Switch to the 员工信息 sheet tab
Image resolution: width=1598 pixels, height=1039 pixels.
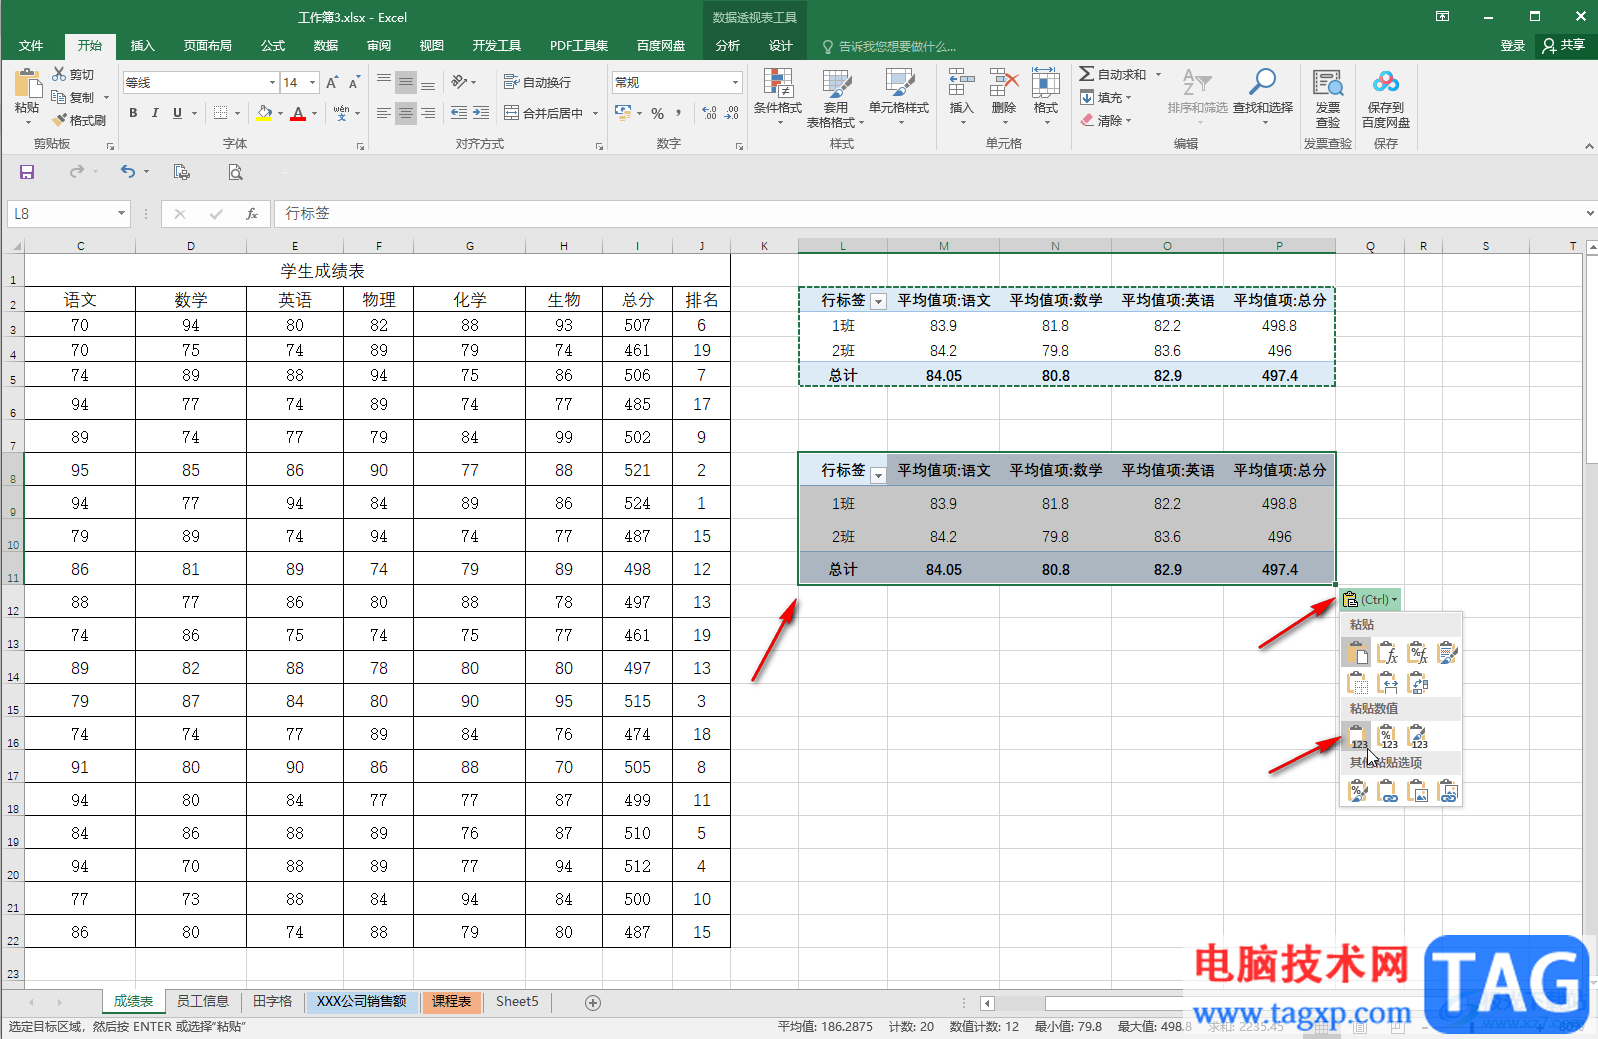[202, 1001]
